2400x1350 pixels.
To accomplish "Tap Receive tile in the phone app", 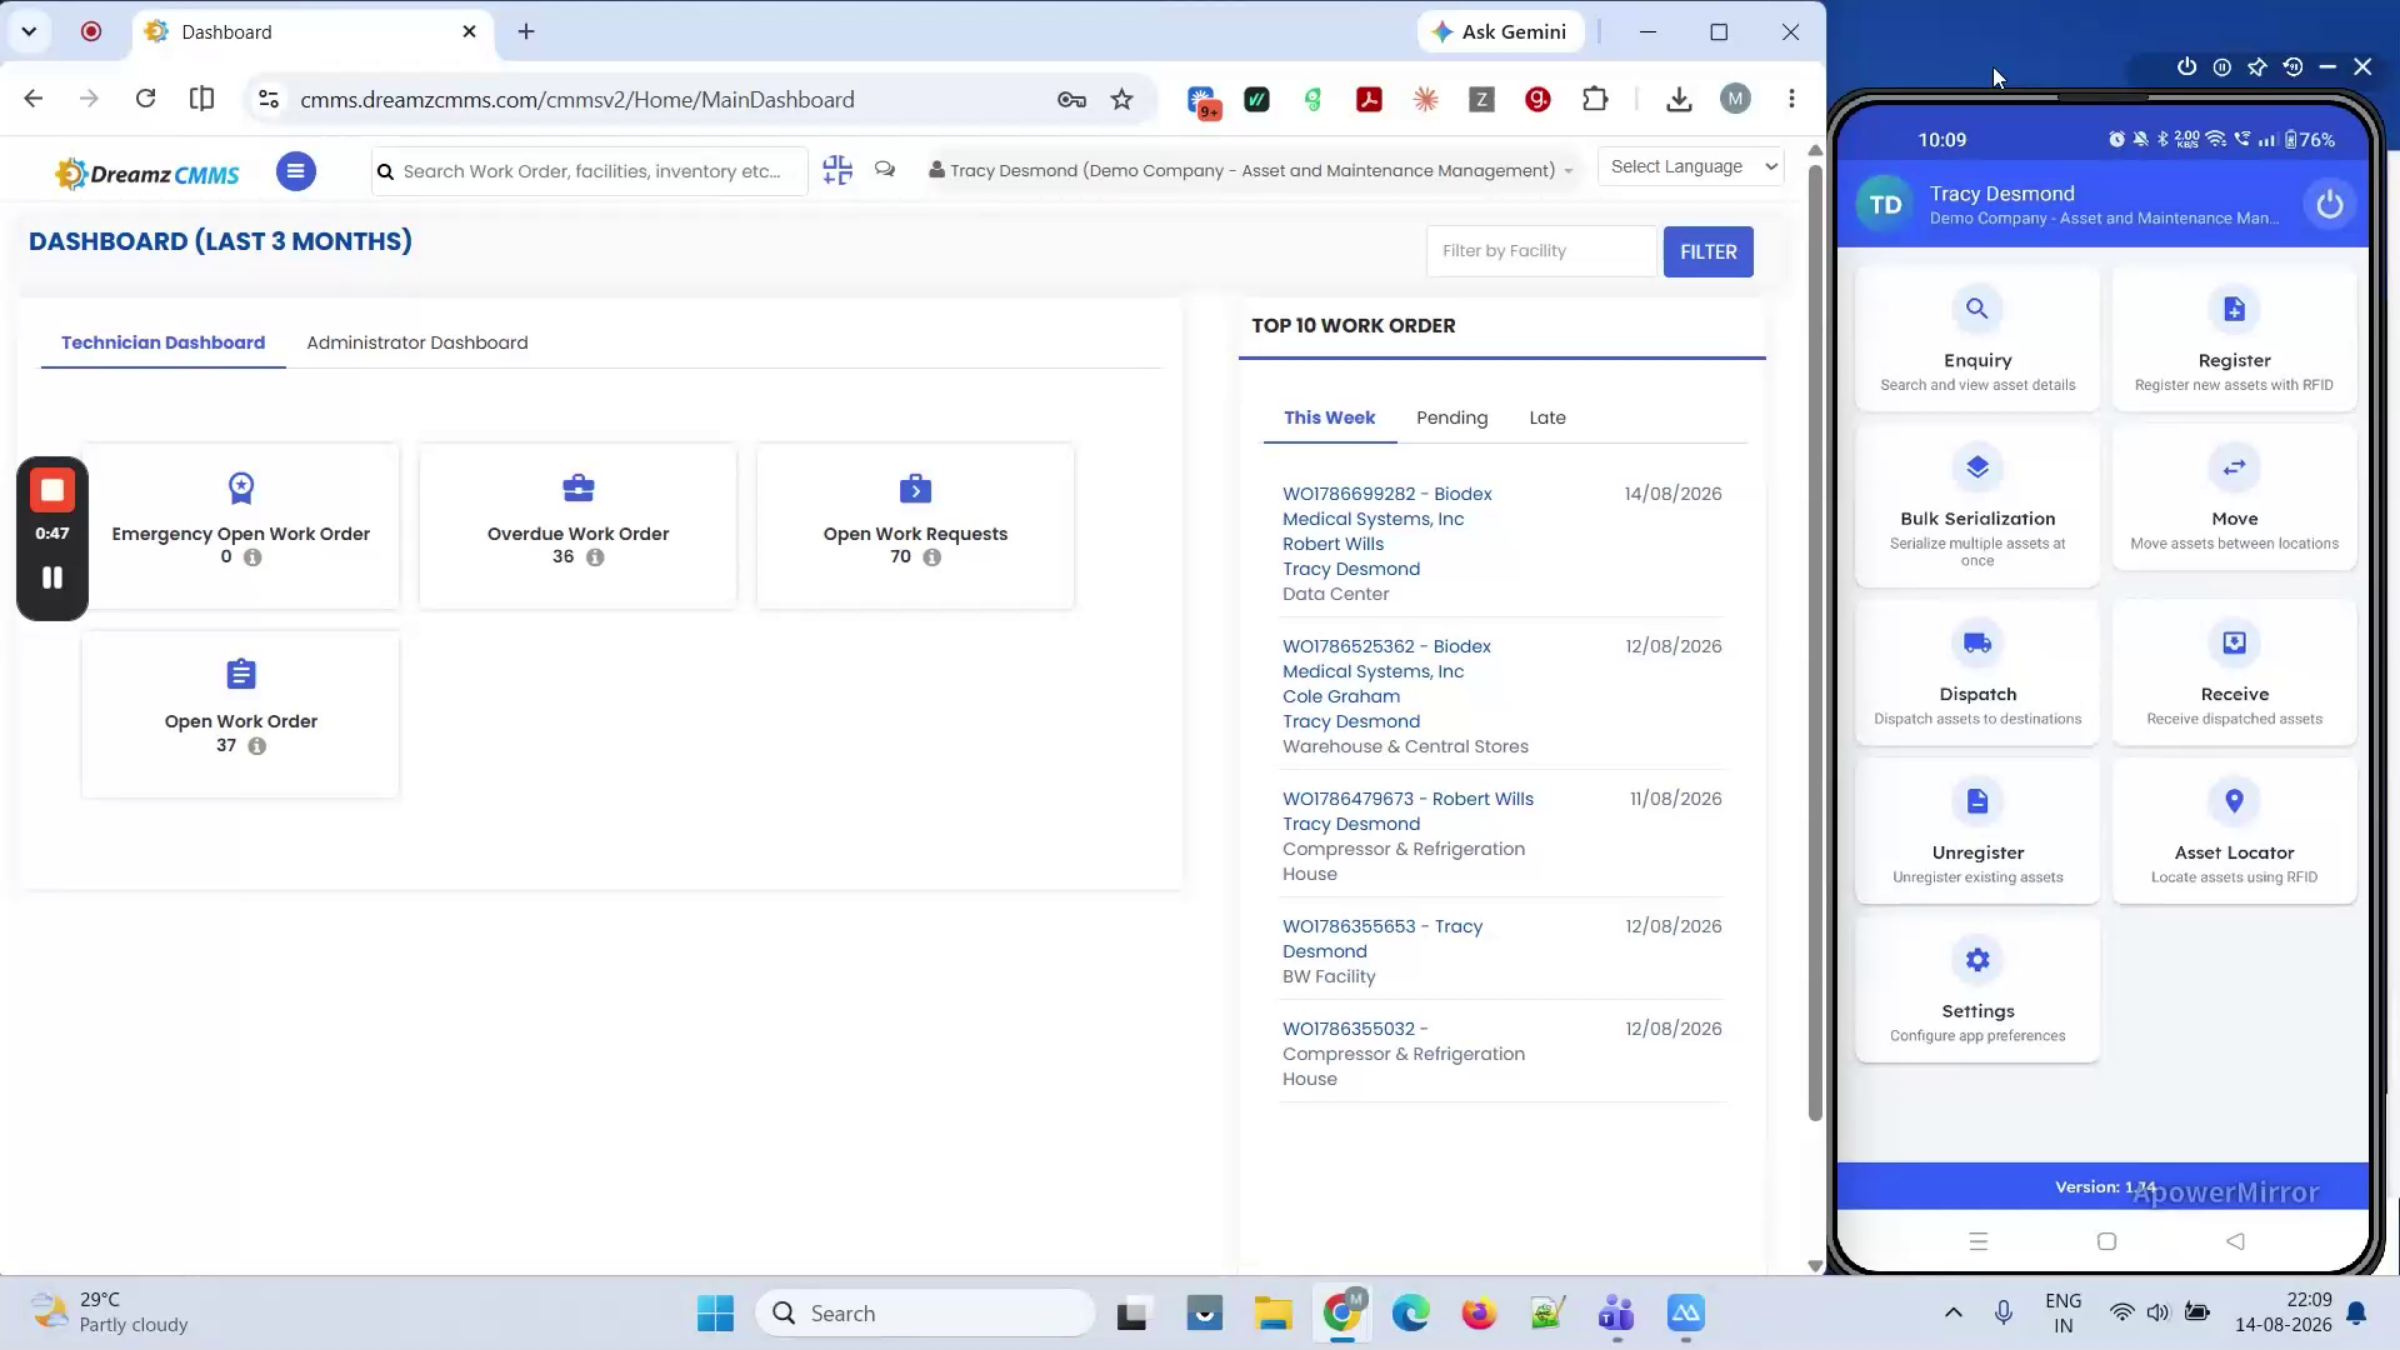I will [x=2234, y=673].
